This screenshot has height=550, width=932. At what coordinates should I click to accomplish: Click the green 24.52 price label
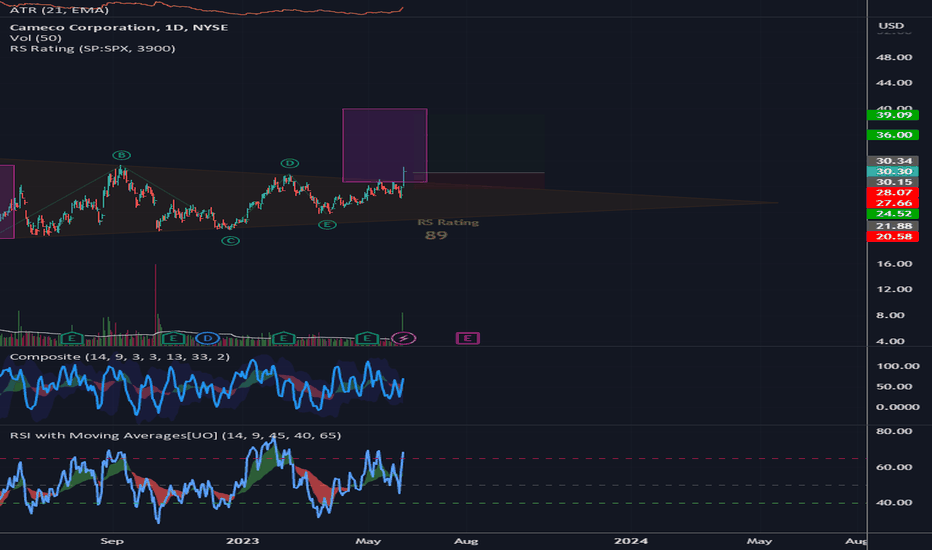[x=893, y=214]
